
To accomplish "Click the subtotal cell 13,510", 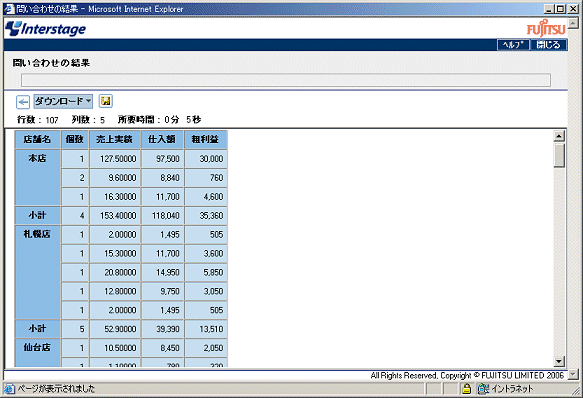I will coord(206,329).
